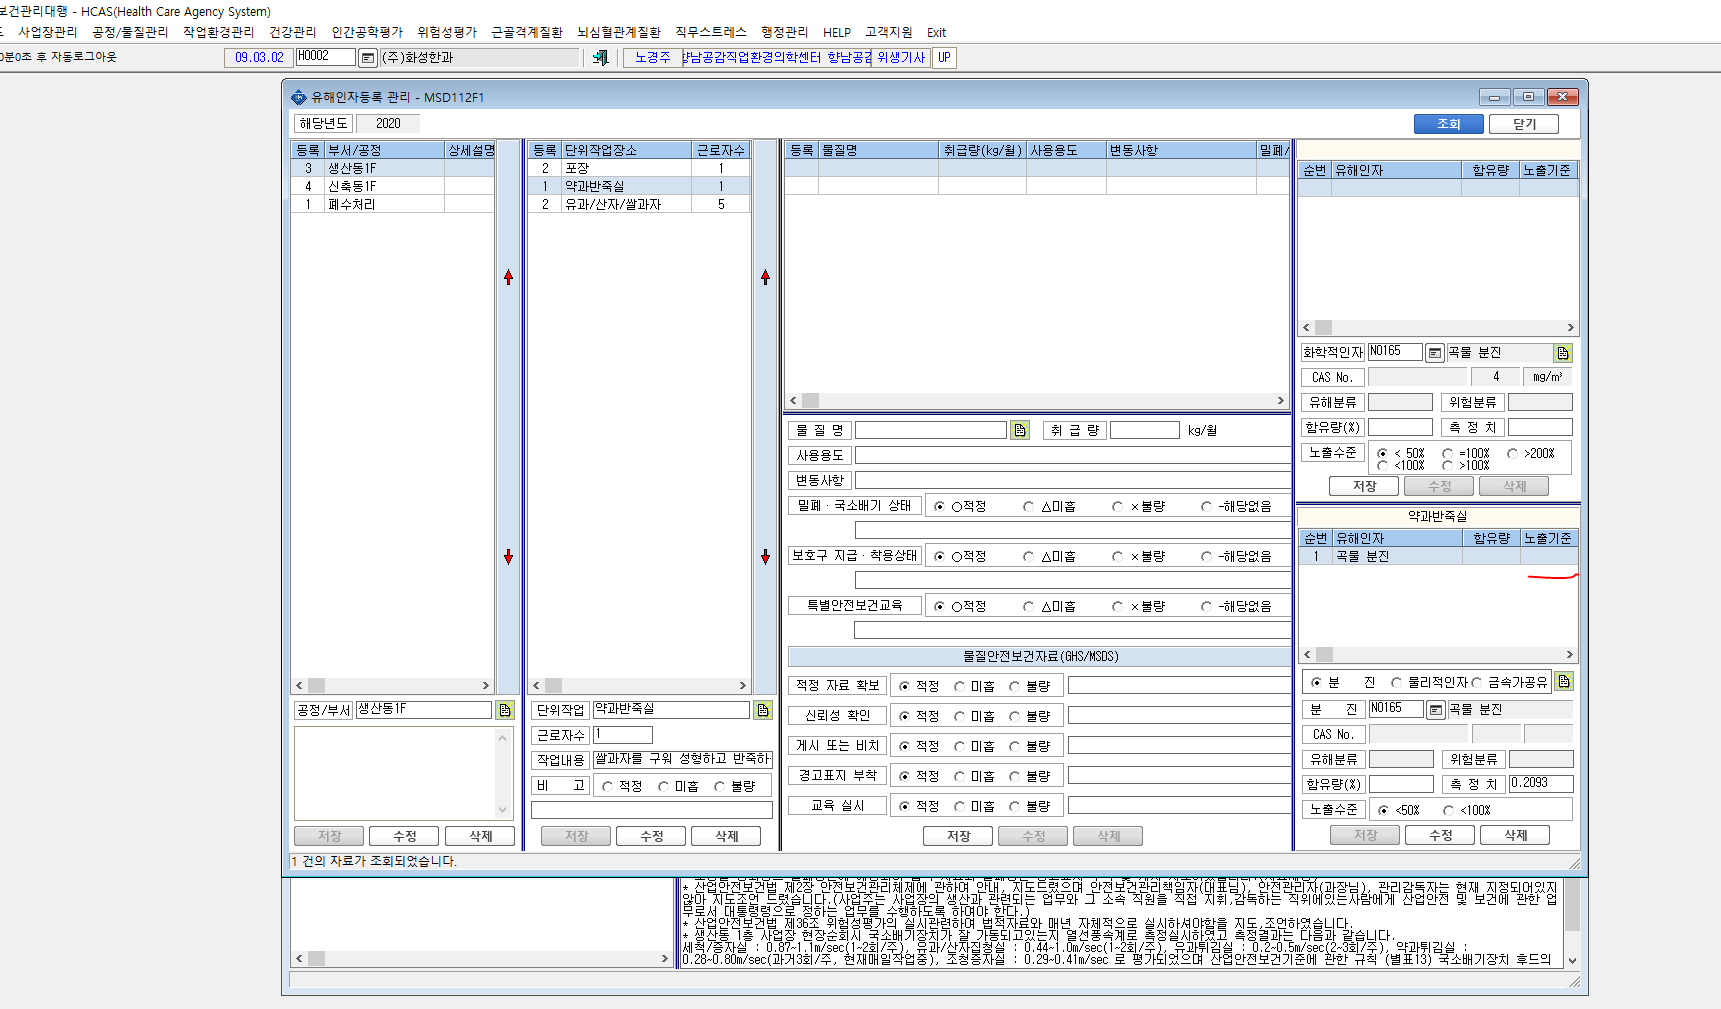Select 약과반죽실 row in workplace list
This screenshot has height=1009, width=1721.
coord(639,186)
